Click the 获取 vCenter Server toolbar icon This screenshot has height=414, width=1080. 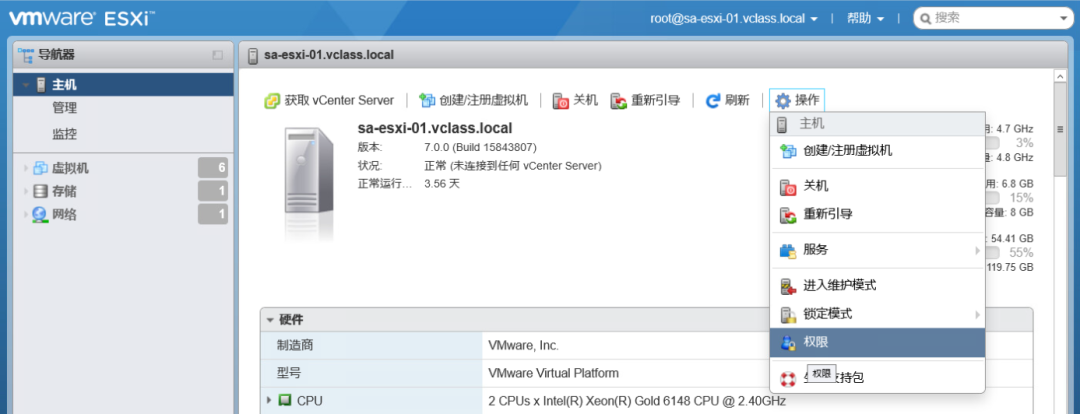click(271, 100)
